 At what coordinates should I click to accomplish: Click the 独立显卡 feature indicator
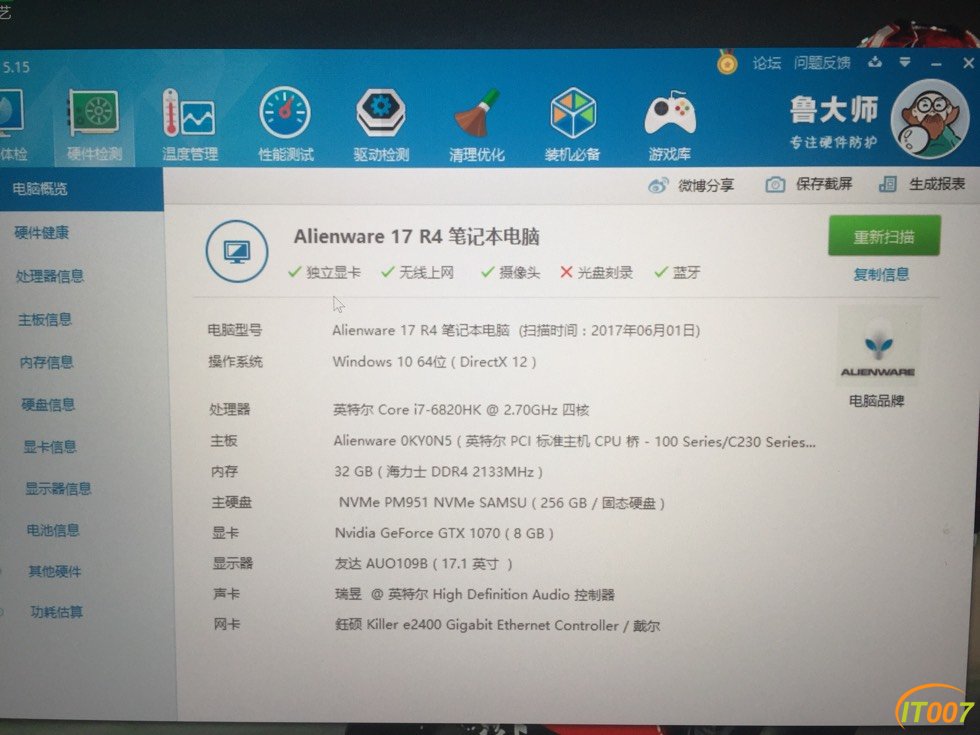pyautogui.click(x=324, y=272)
